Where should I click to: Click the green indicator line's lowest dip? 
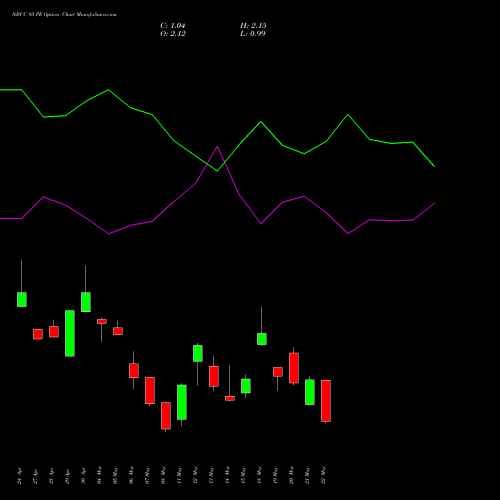coord(217,171)
